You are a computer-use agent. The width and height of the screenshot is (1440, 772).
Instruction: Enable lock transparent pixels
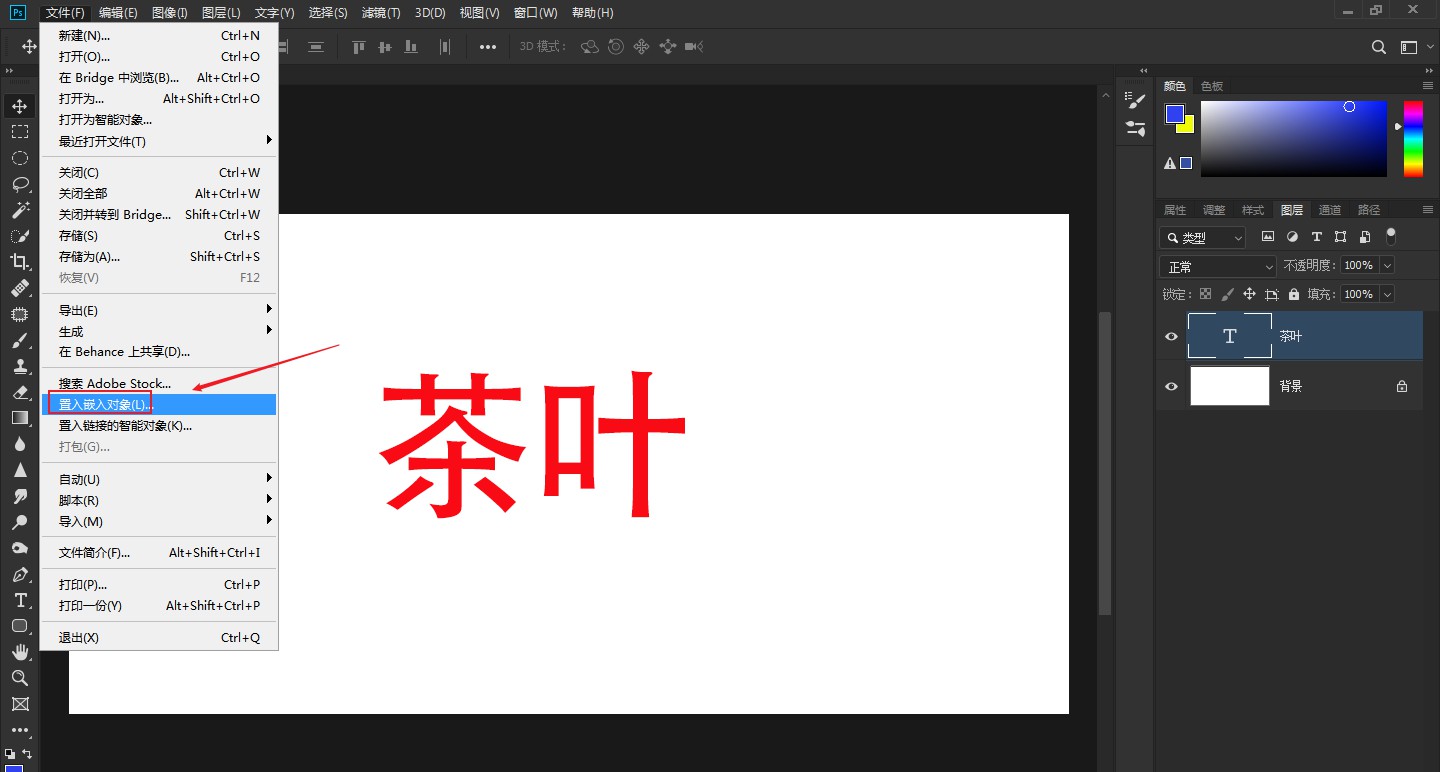pos(1206,293)
